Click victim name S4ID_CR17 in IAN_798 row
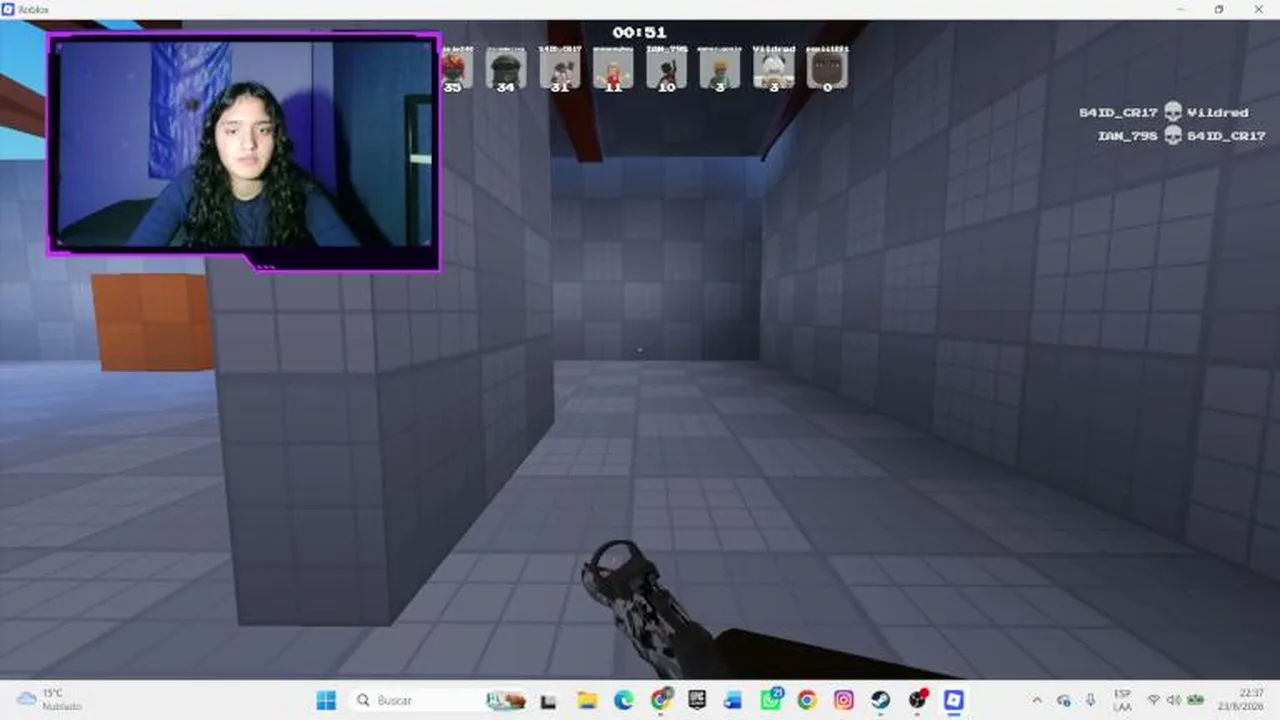Viewport: 1280px width, 720px height. (x=1227, y=135)
